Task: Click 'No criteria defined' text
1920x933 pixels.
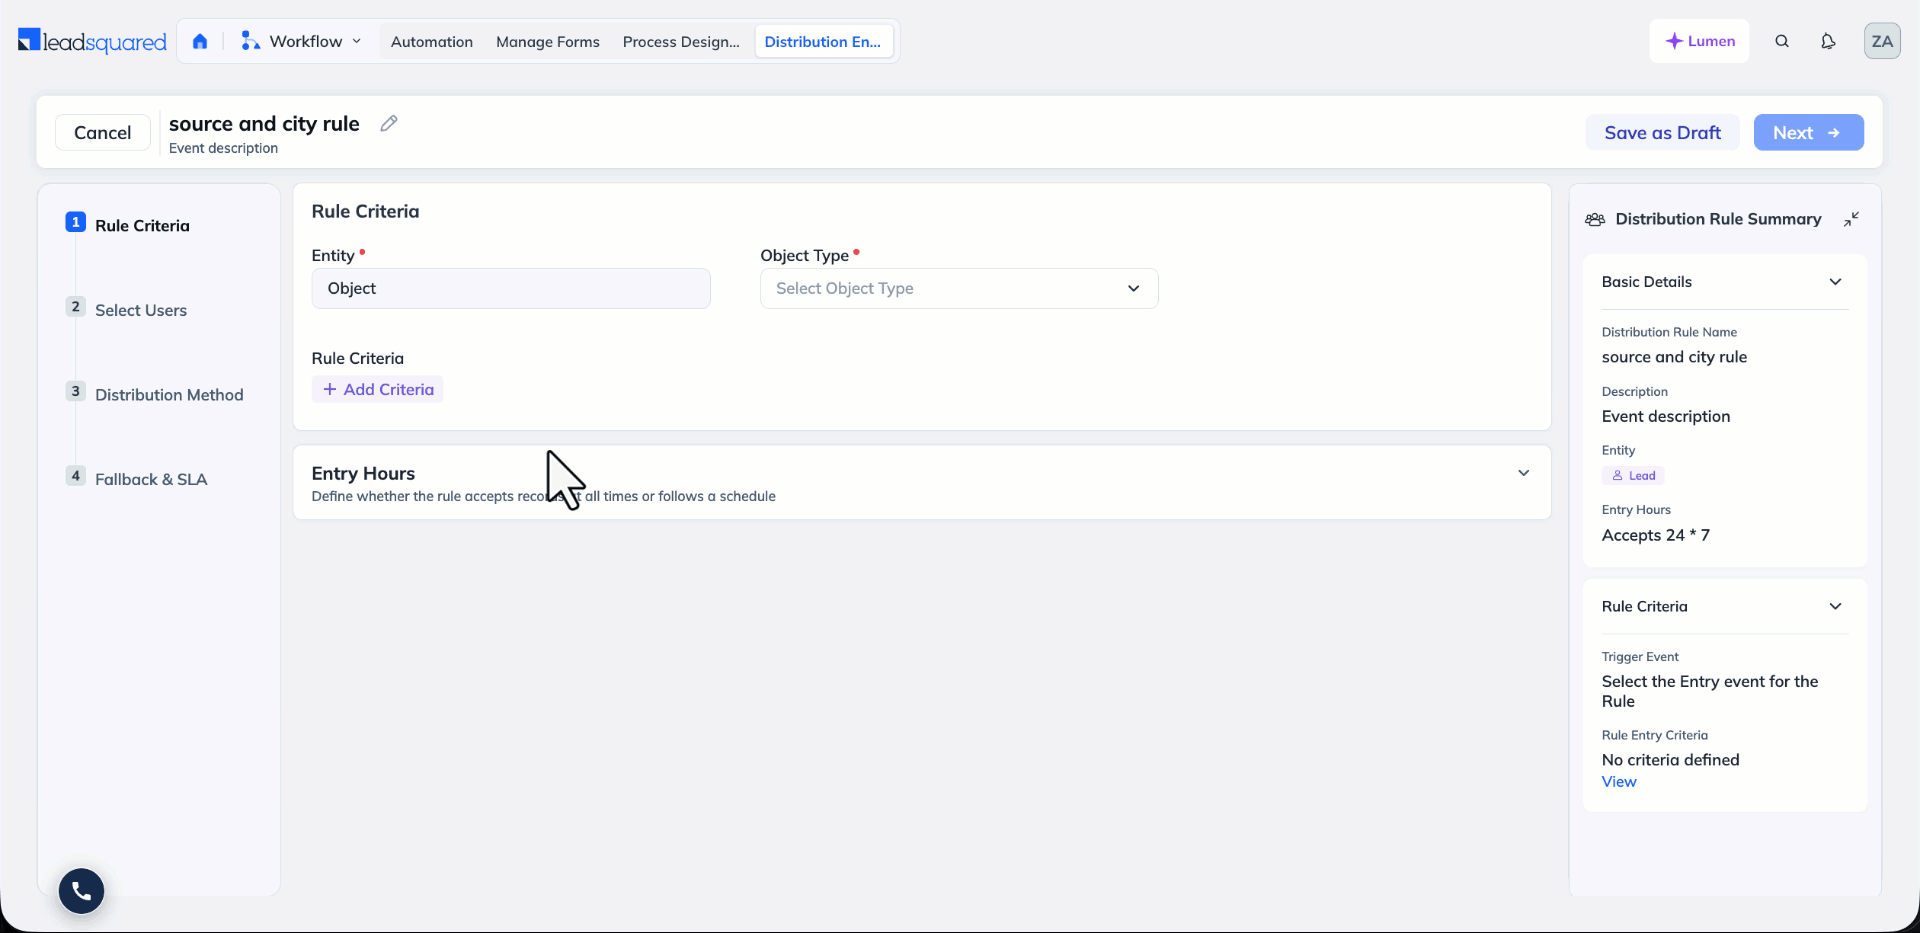Action: pyautogui.click(x=1670, y=760)
